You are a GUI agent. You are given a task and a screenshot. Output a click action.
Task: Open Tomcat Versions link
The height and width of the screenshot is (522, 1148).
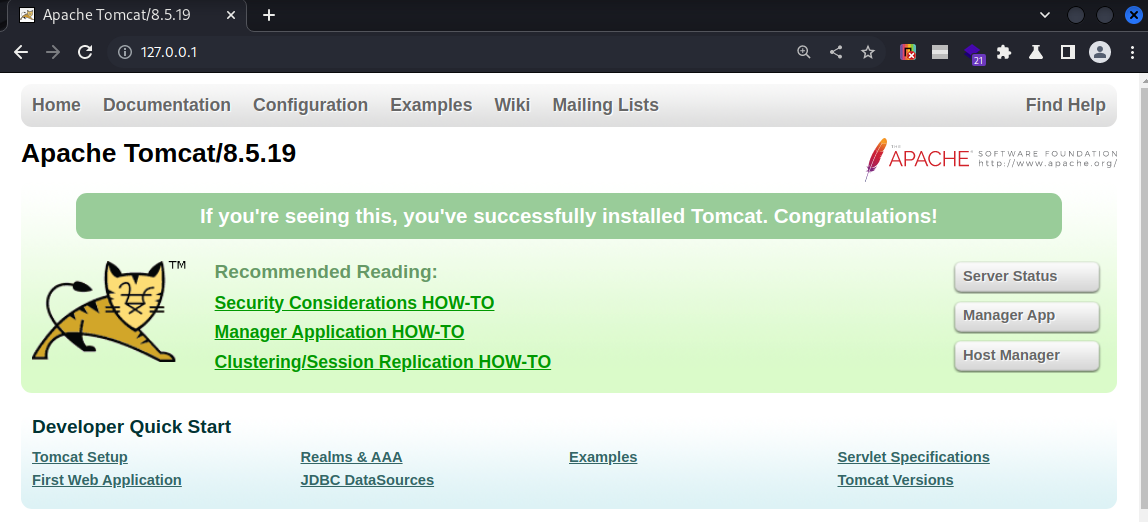[x=895, y=480]
